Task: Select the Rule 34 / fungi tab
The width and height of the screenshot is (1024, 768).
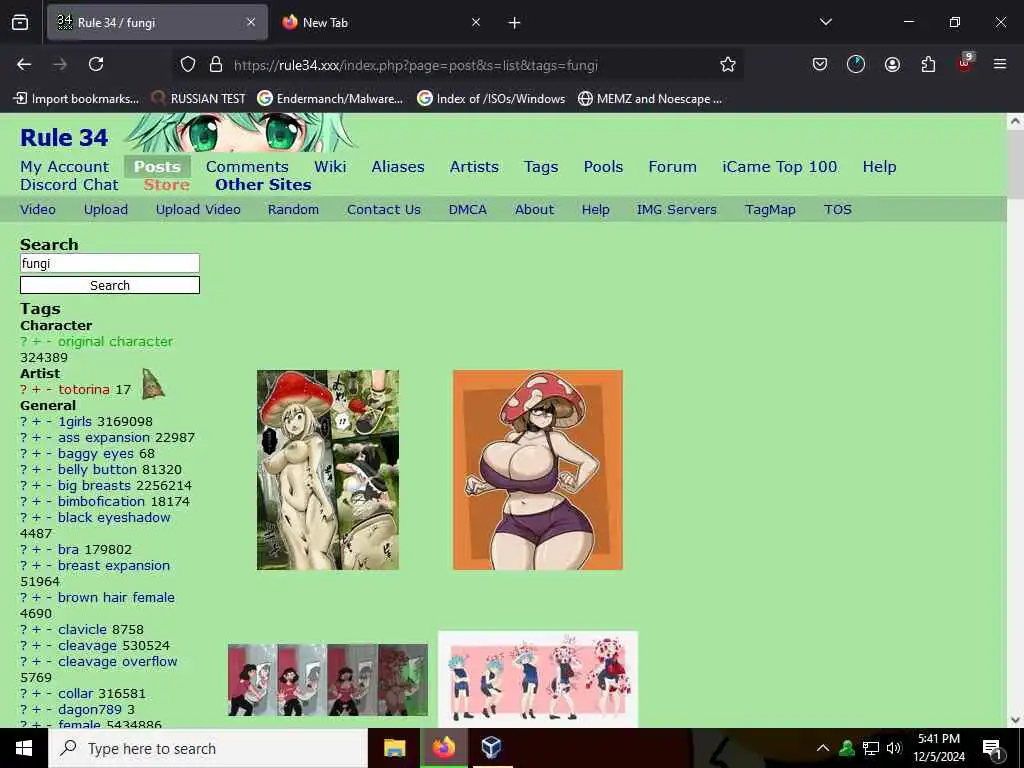Action: pyautogui.click(x=157, y=23)
